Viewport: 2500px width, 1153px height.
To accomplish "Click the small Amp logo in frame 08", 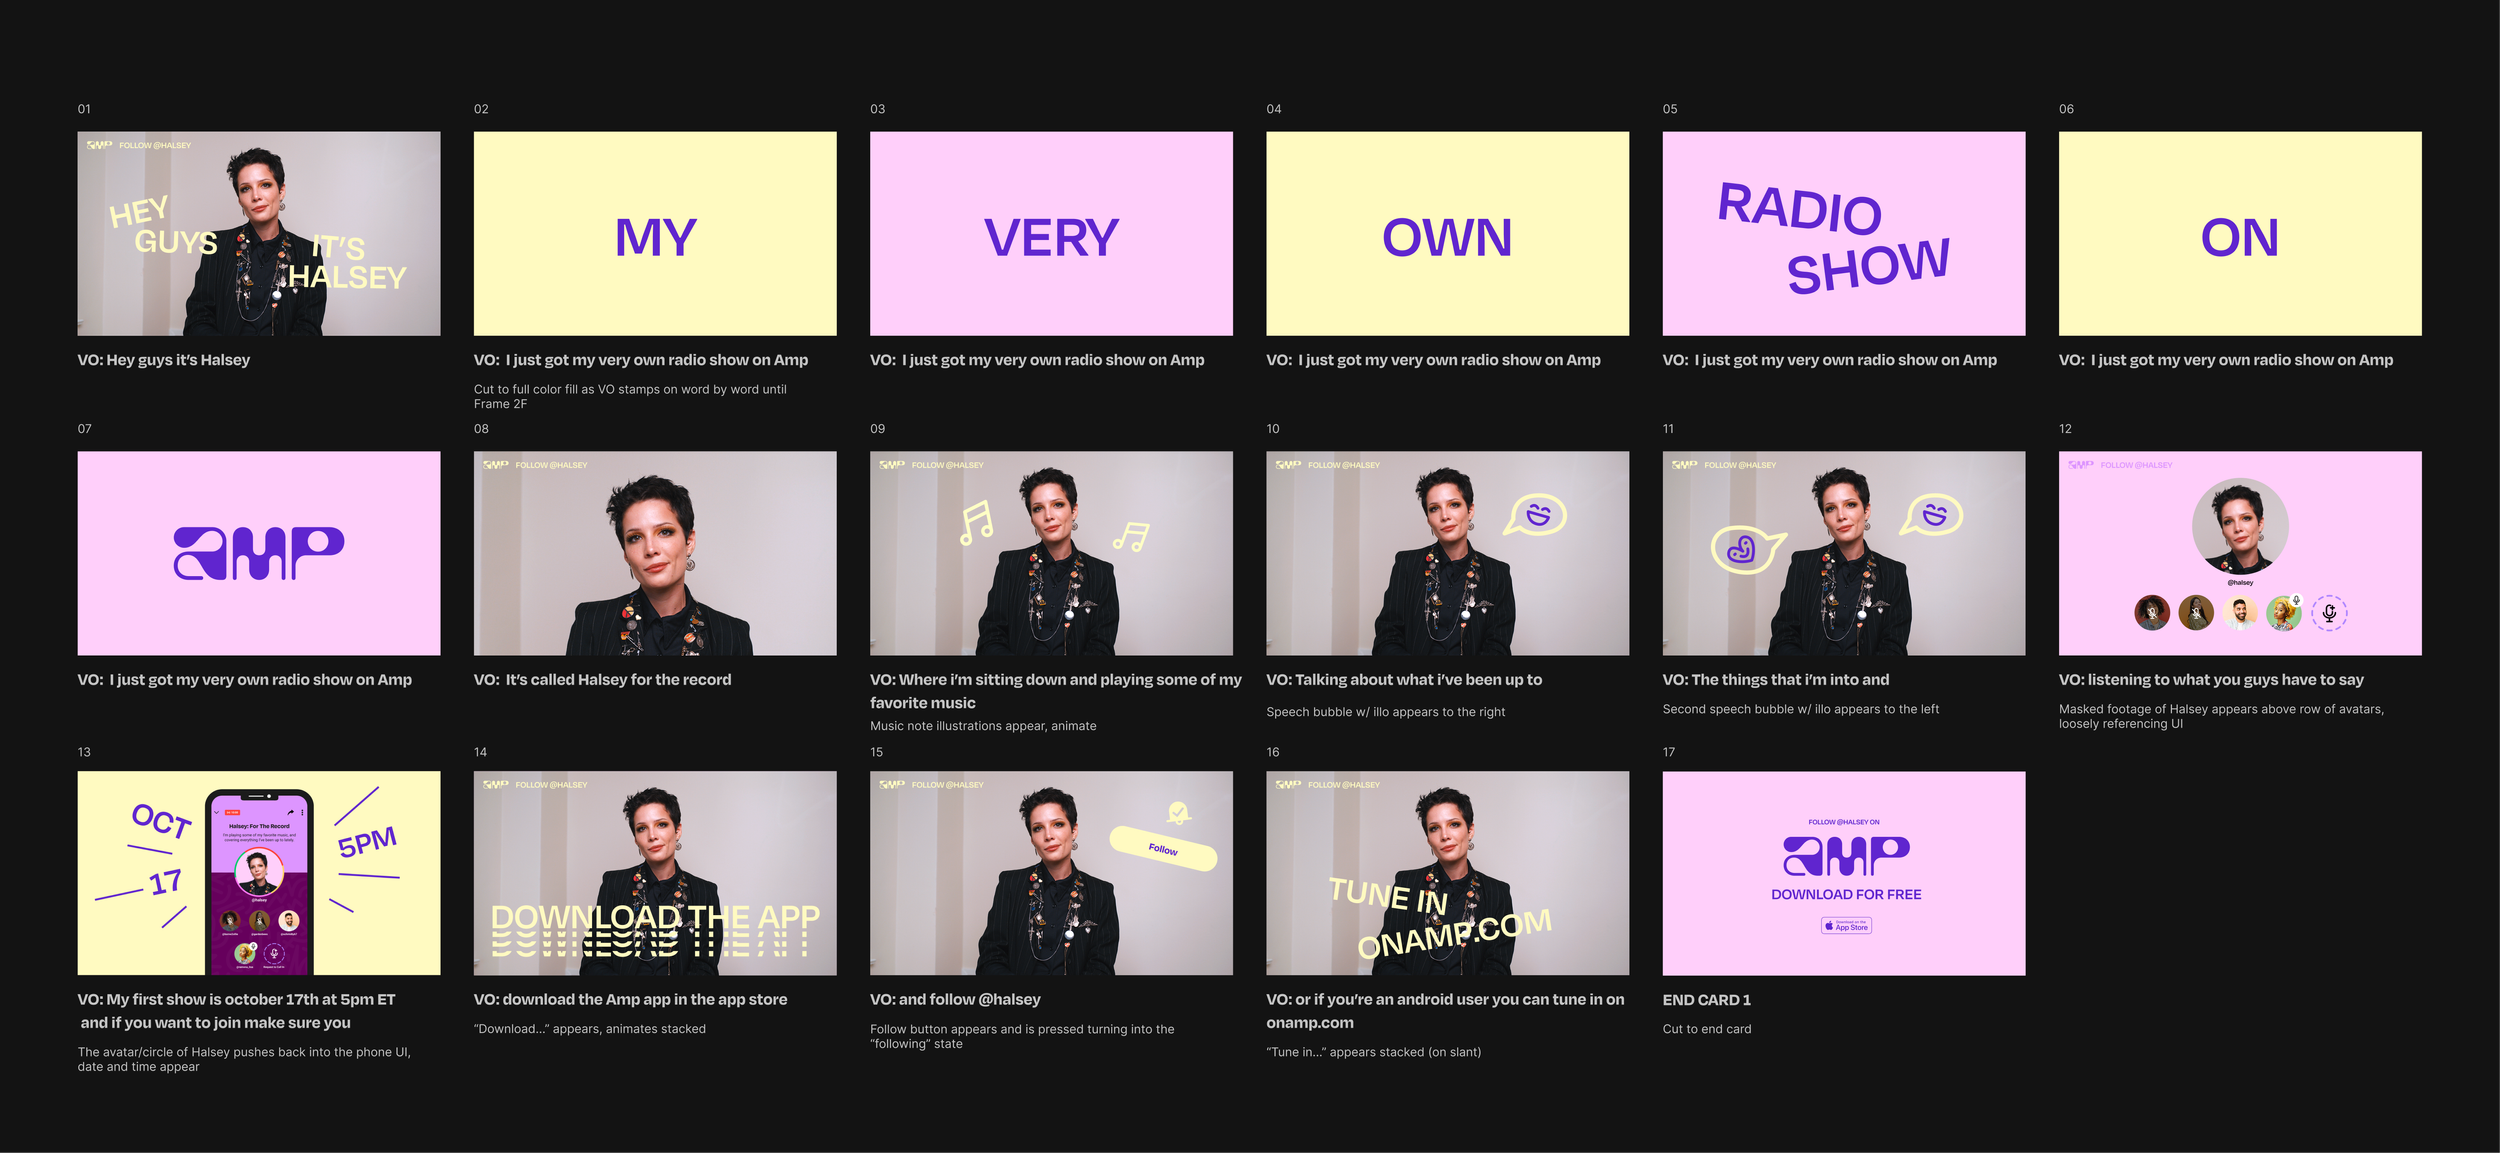I will (x=496, y=465).
